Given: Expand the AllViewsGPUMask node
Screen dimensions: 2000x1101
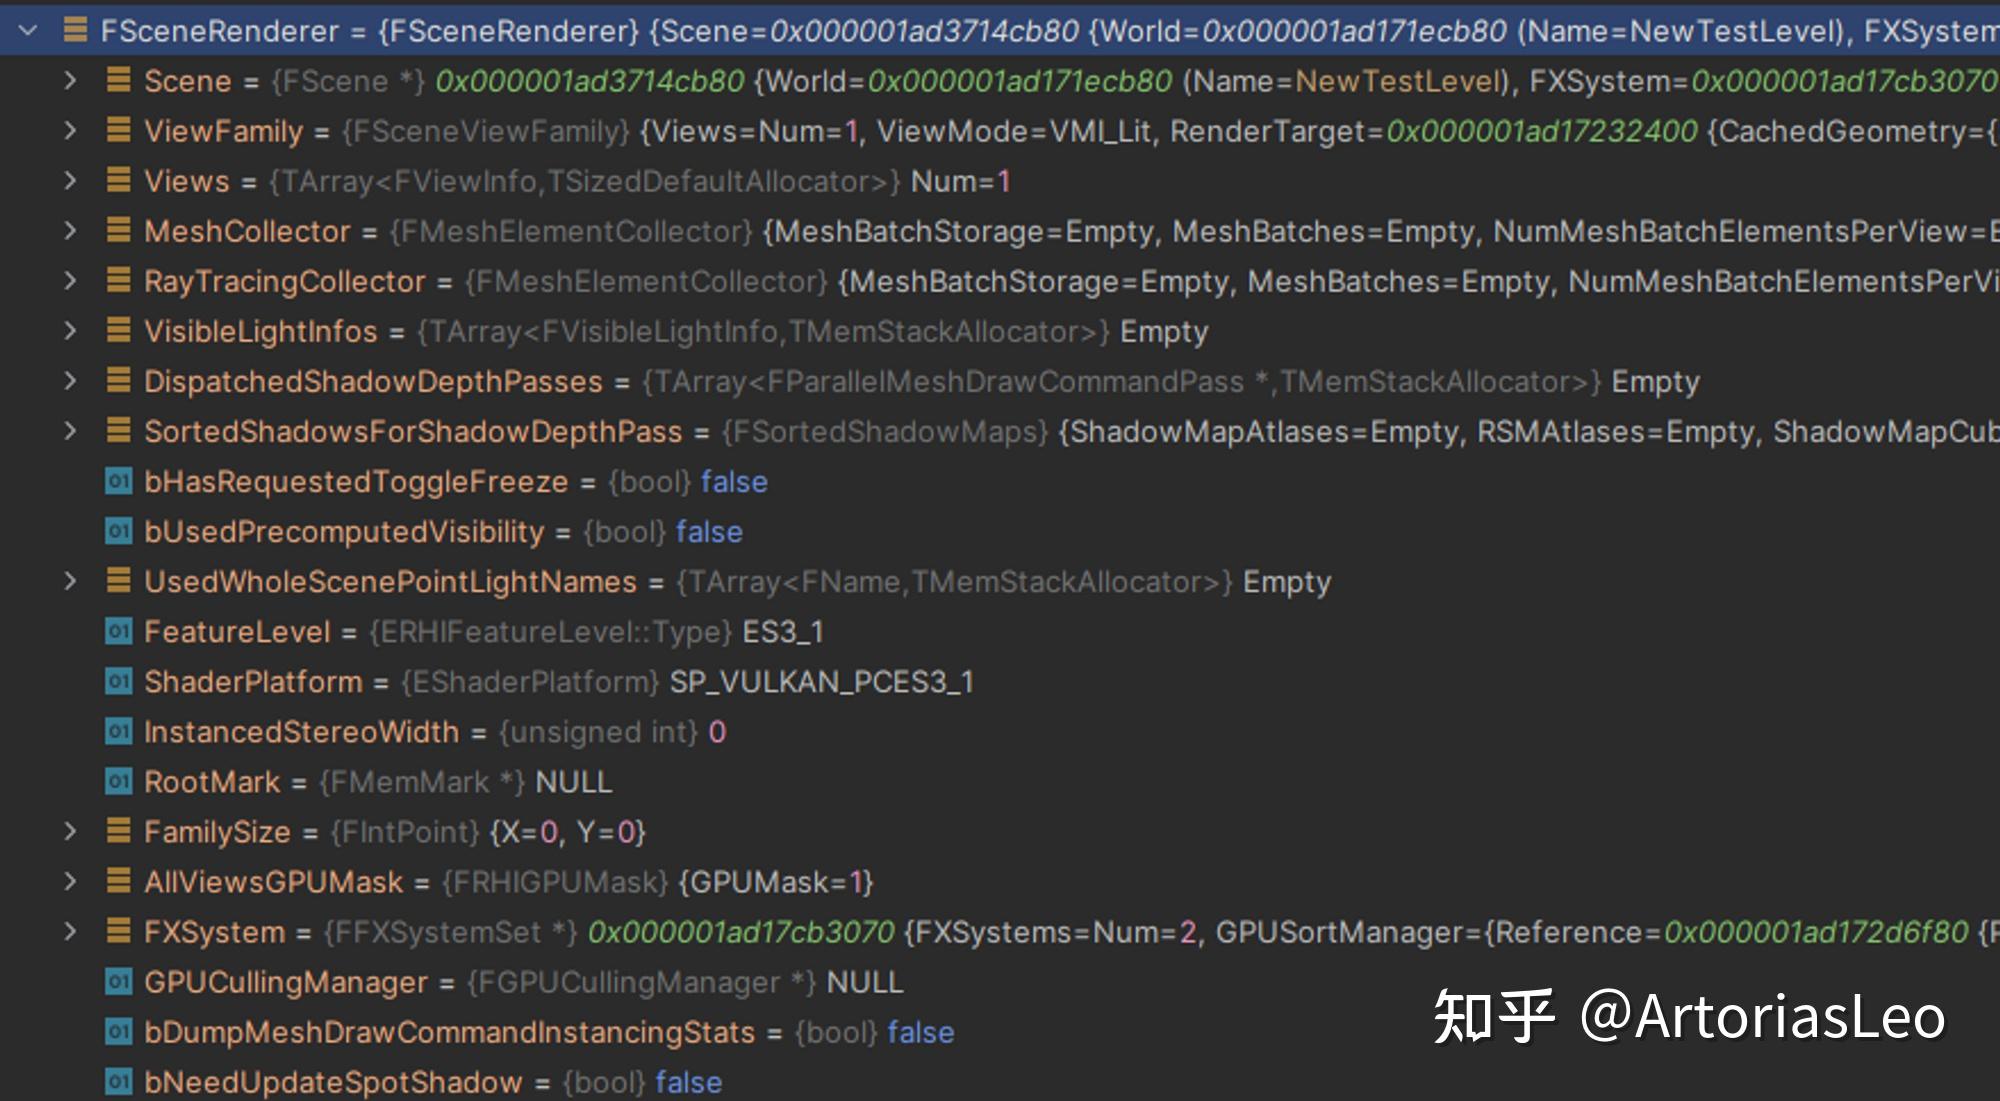Looking at the screenshot, I should point(70,881).
